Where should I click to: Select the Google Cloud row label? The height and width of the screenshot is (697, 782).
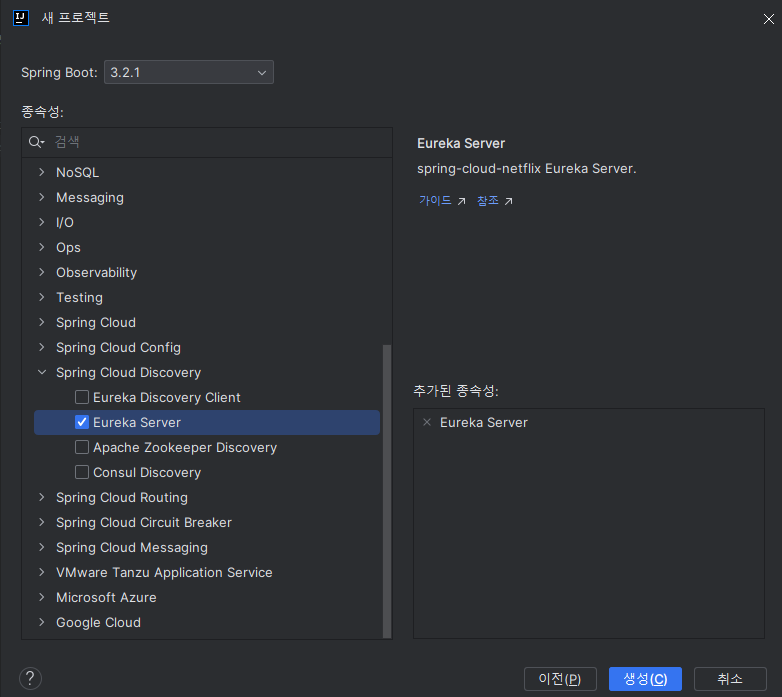98,622
